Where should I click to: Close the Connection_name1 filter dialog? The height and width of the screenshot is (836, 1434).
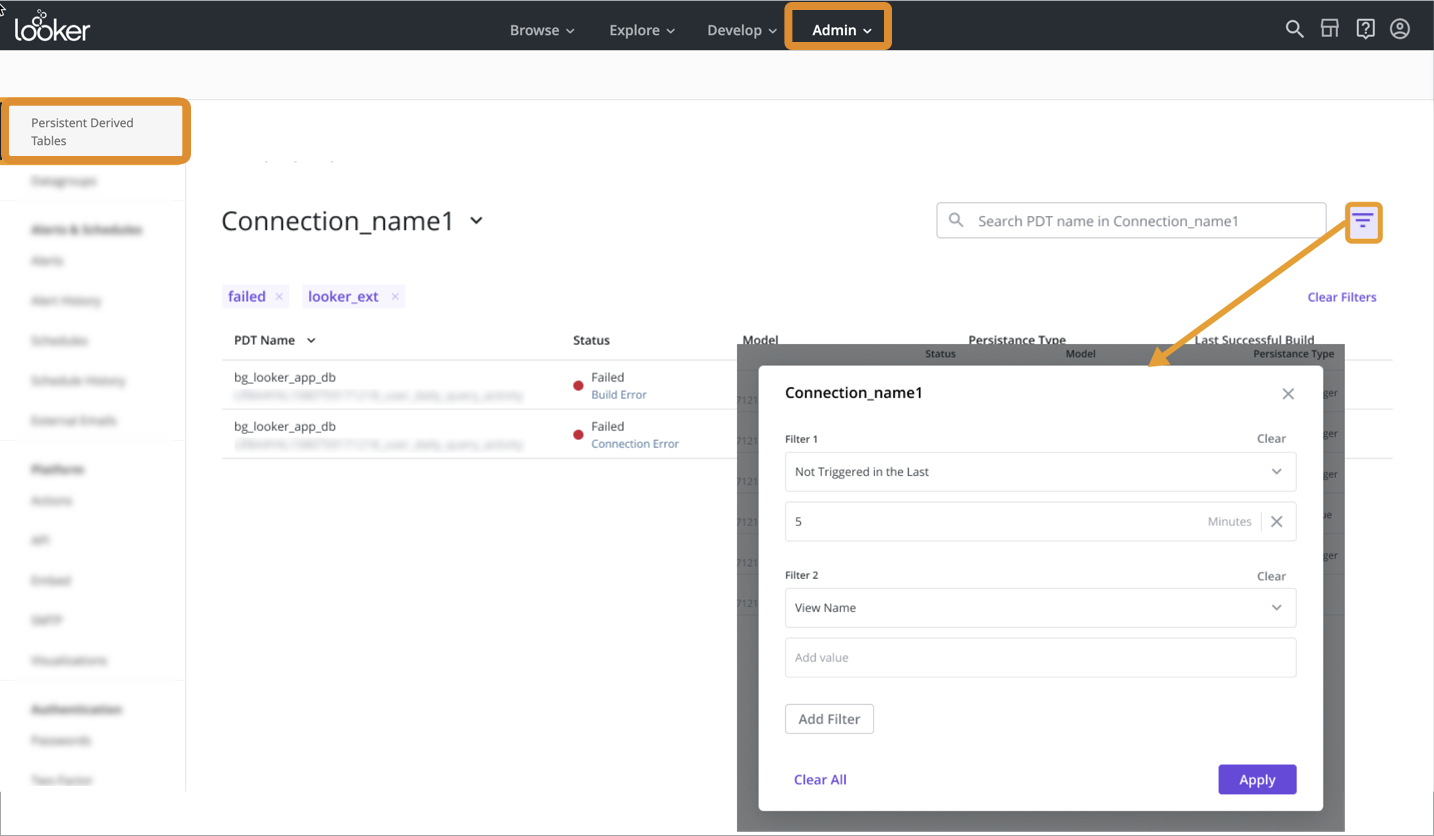1288,394
